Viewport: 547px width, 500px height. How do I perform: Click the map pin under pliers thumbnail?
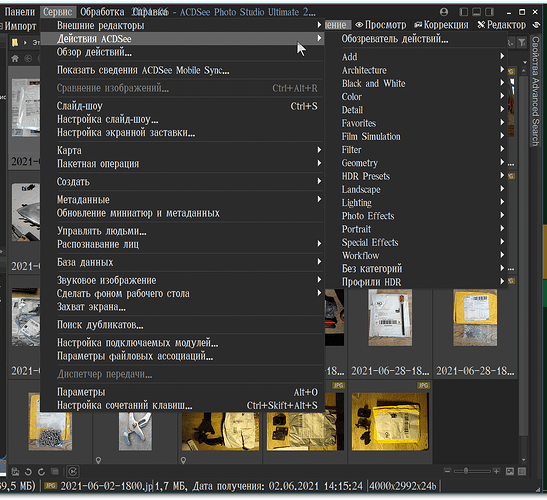[98, 461]
